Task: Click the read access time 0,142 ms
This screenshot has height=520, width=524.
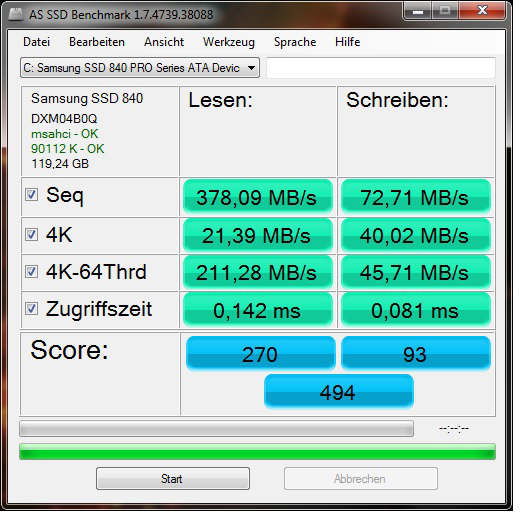Action: [x=258, y=310]
